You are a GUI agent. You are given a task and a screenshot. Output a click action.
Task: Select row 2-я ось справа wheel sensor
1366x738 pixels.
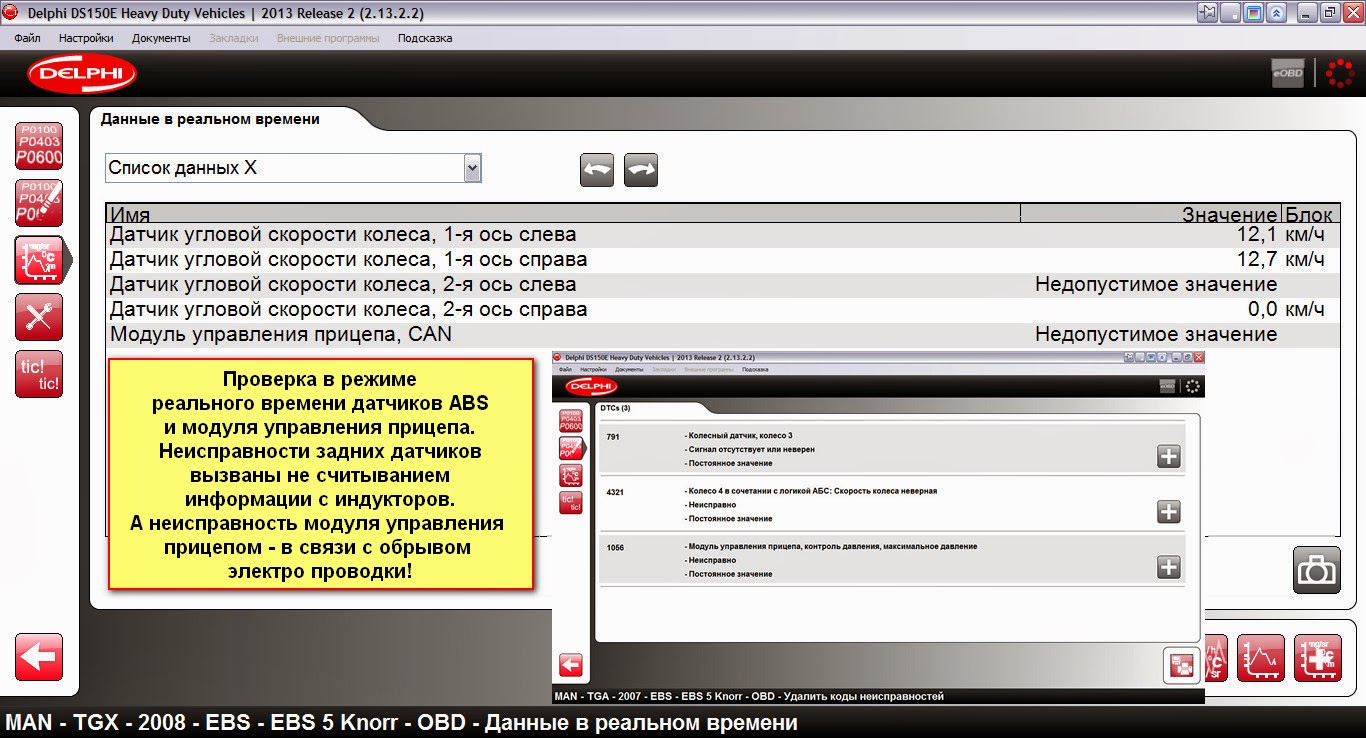(x=722, y=310)
